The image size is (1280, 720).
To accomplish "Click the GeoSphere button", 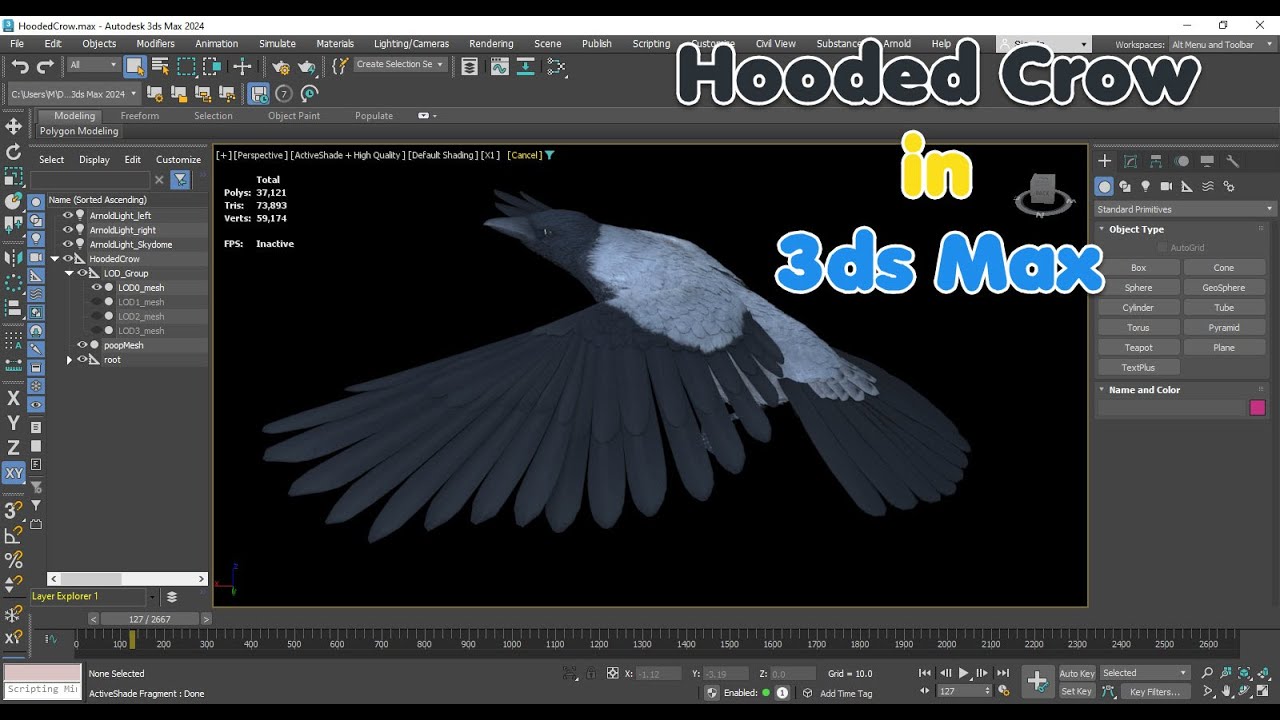I will pos(1224,288).
